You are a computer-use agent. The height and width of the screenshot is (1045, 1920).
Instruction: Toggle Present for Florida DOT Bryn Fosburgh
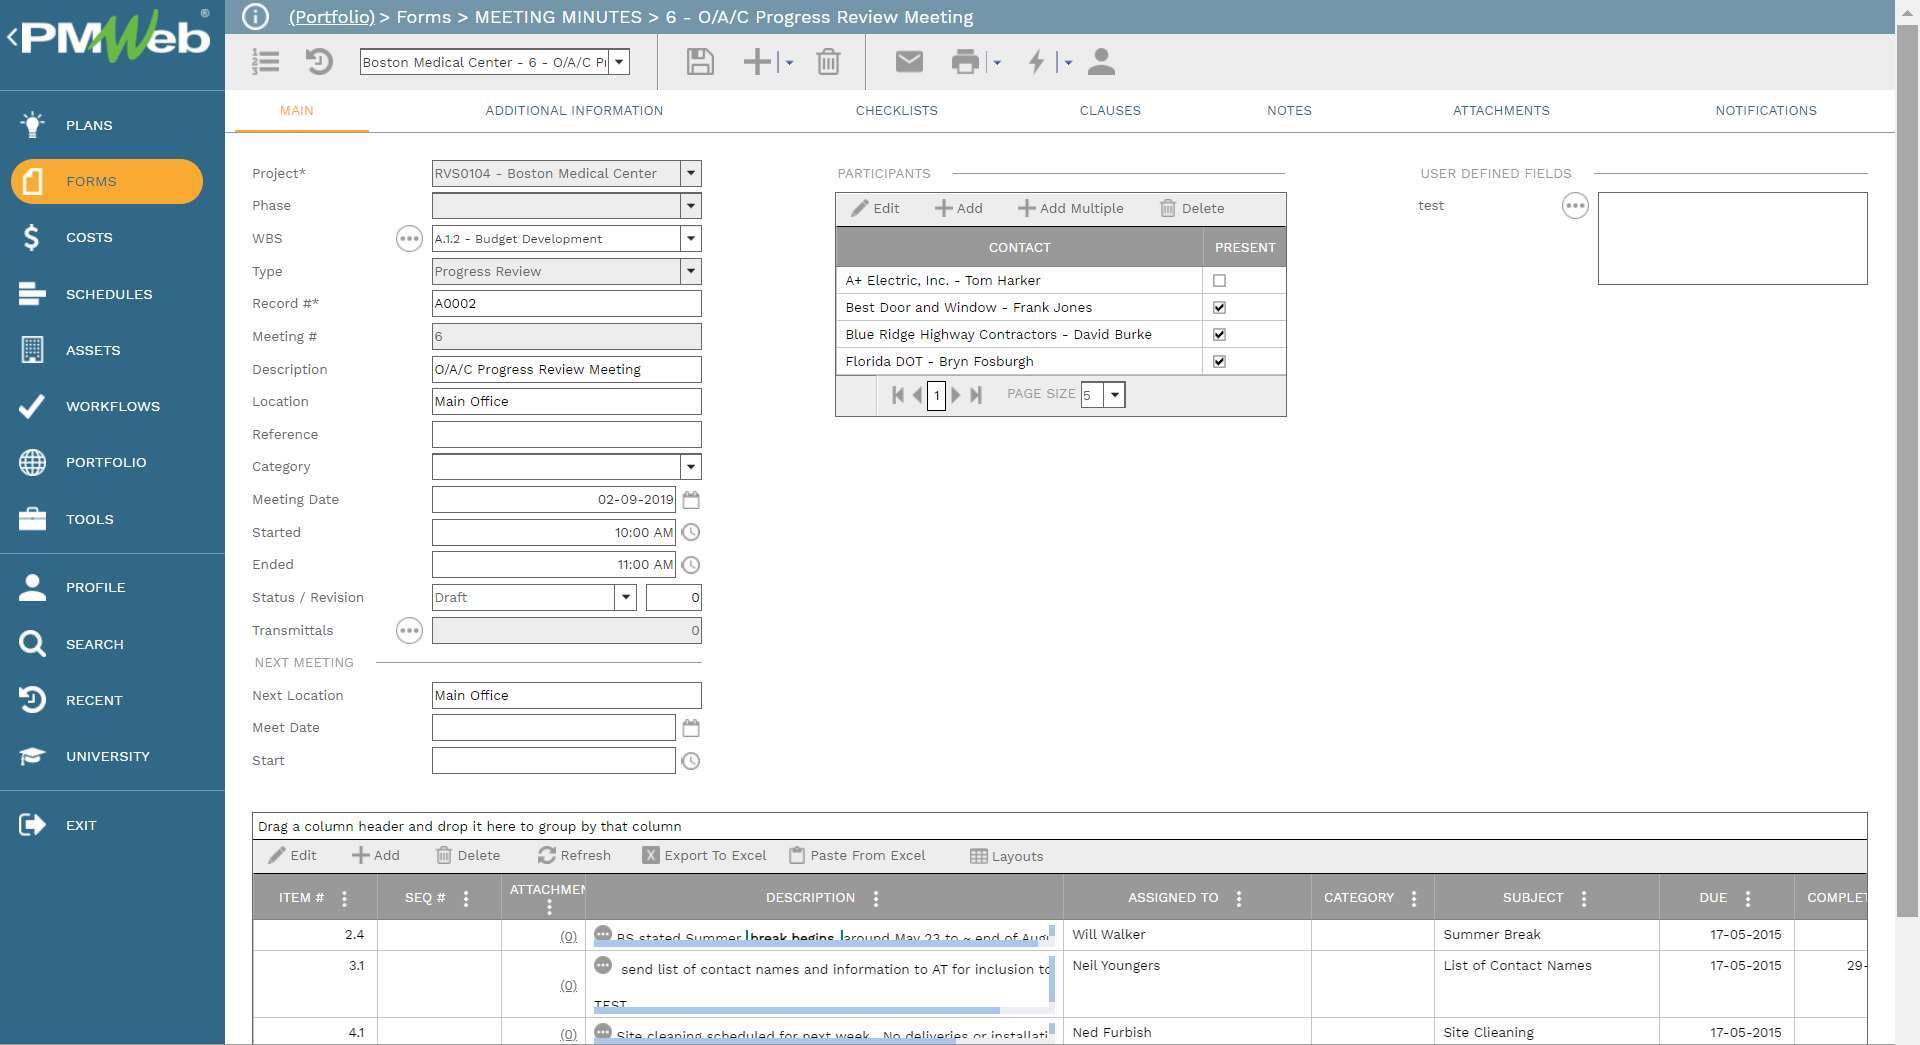[x=1219, y=362]
